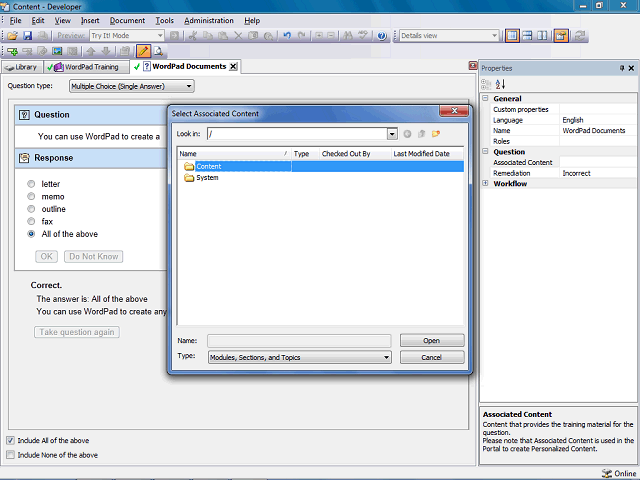The height and width of the screenshot is (480, 640).
Task: Click the spell check ABC icon
Action: (363, 36)
